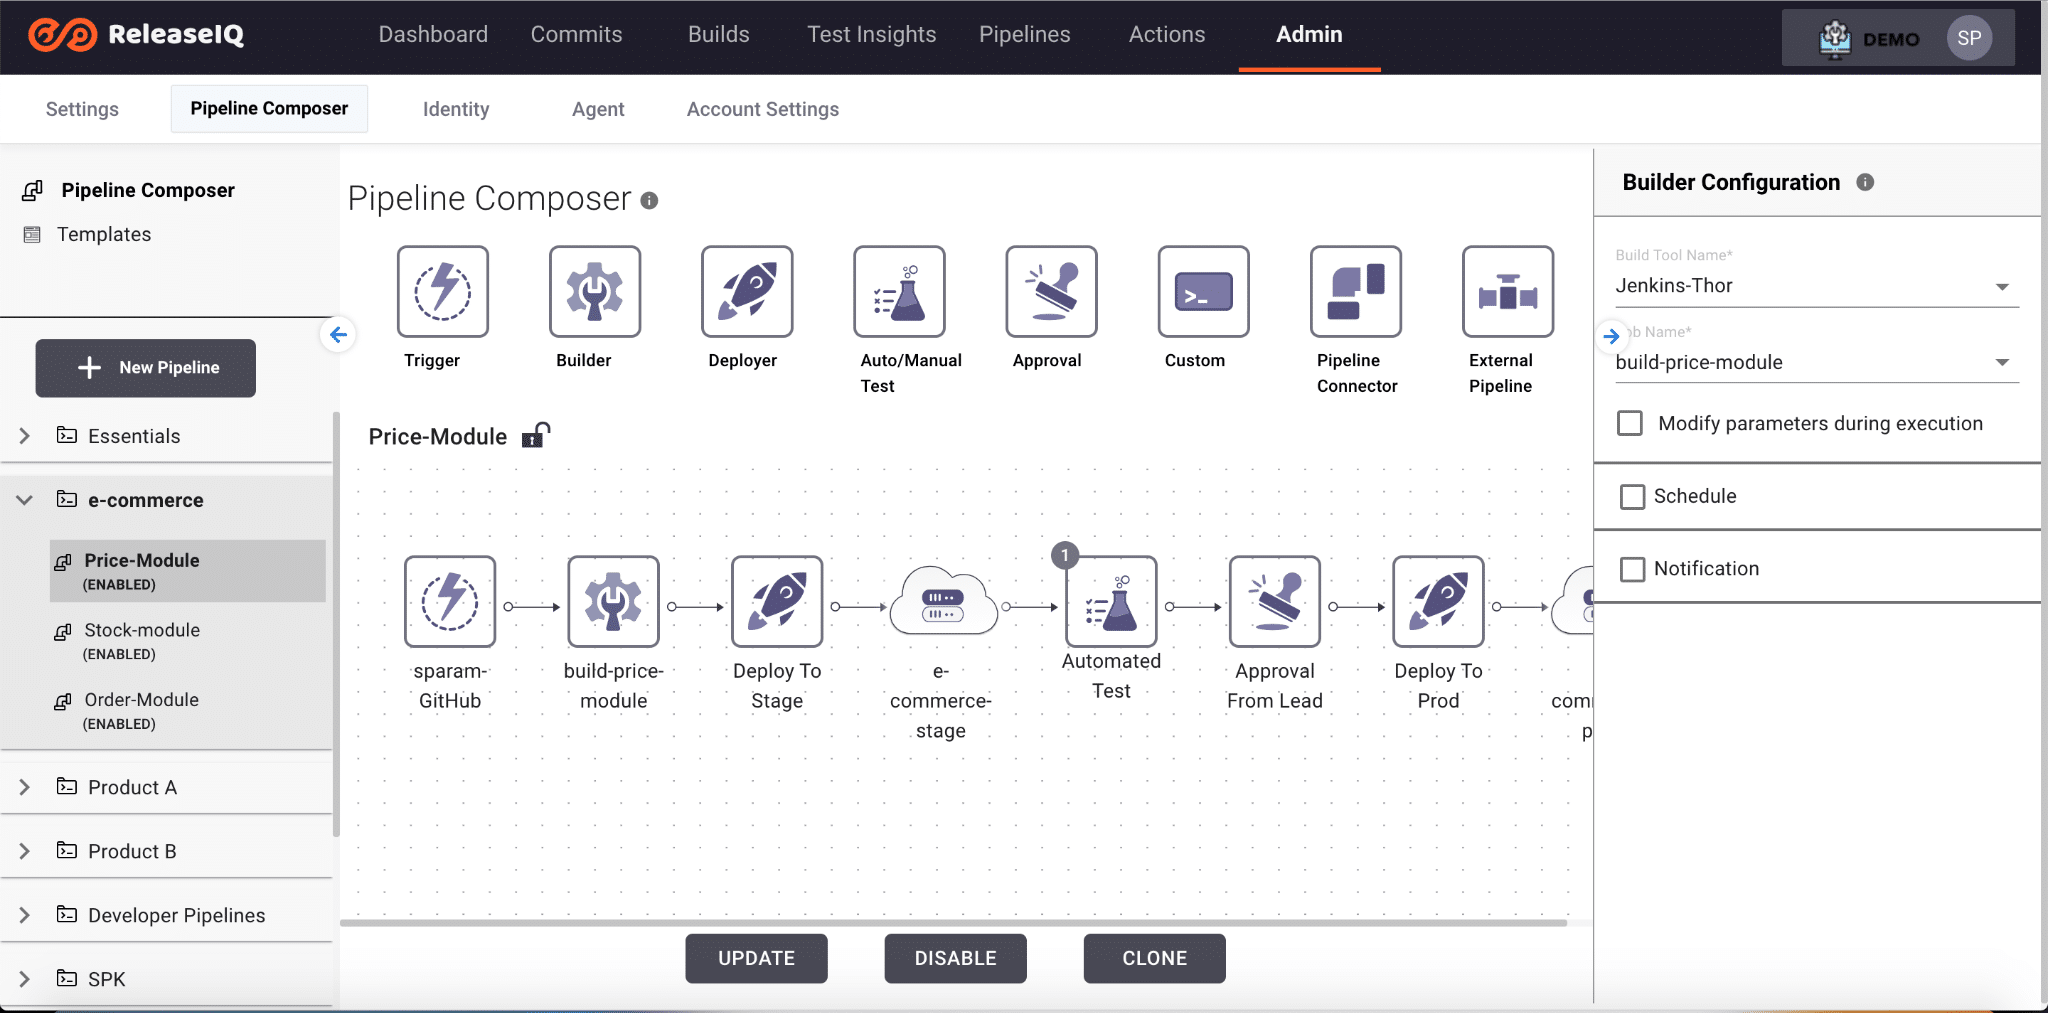
Task: Expand the Developer Pipelines folder
Action: (x=25, y=915)
